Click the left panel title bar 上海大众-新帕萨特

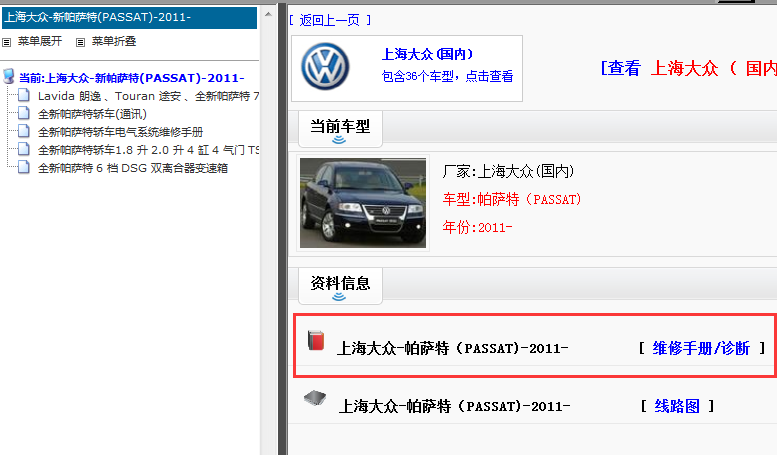(x=129, y=17)
